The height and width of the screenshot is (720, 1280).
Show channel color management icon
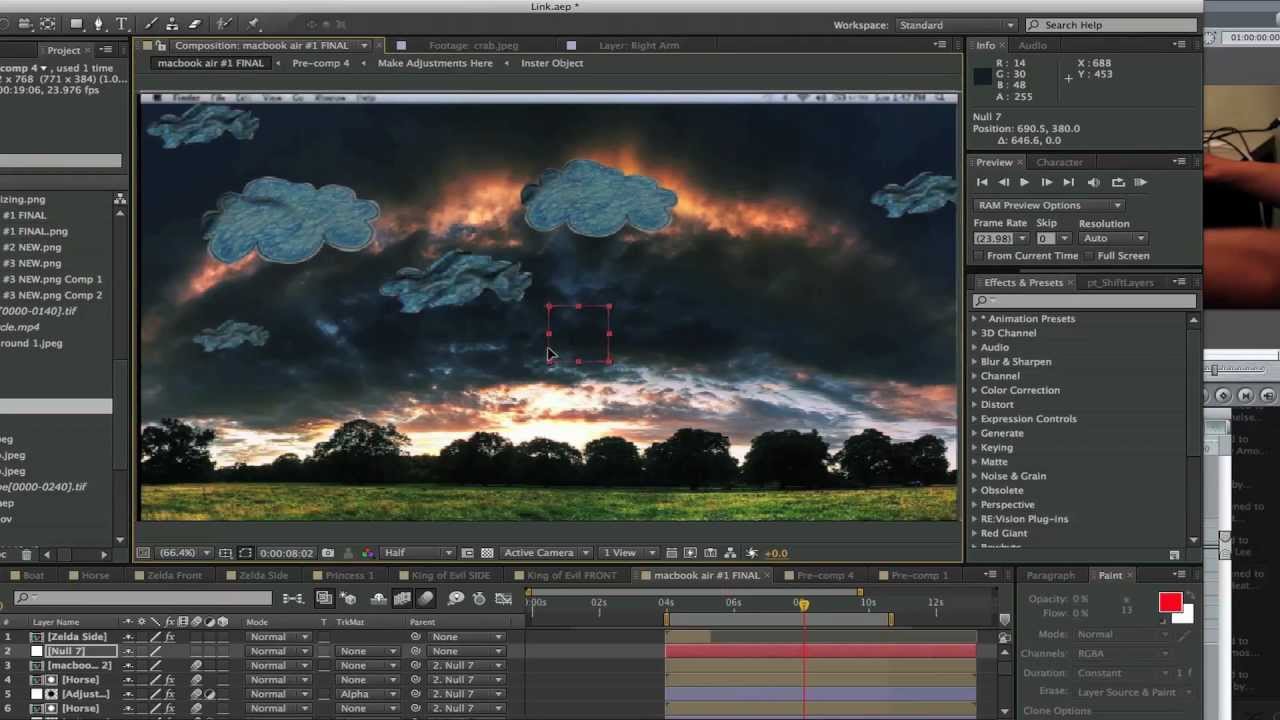pyautogui.click(x=367, y=553)
